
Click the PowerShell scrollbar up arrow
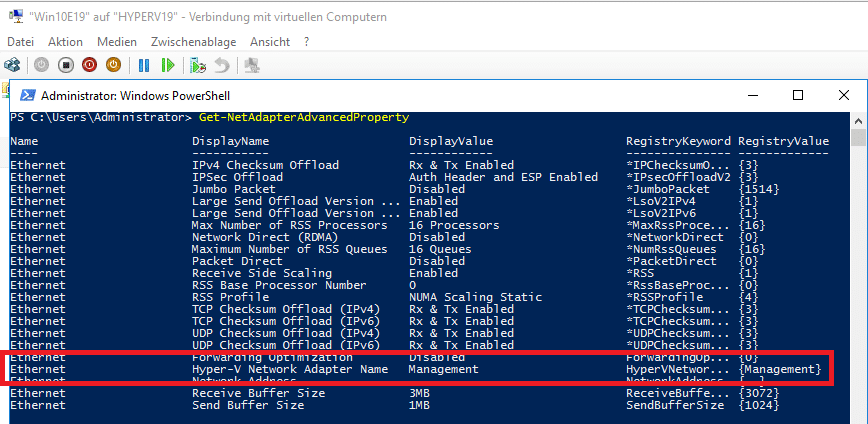859,121
